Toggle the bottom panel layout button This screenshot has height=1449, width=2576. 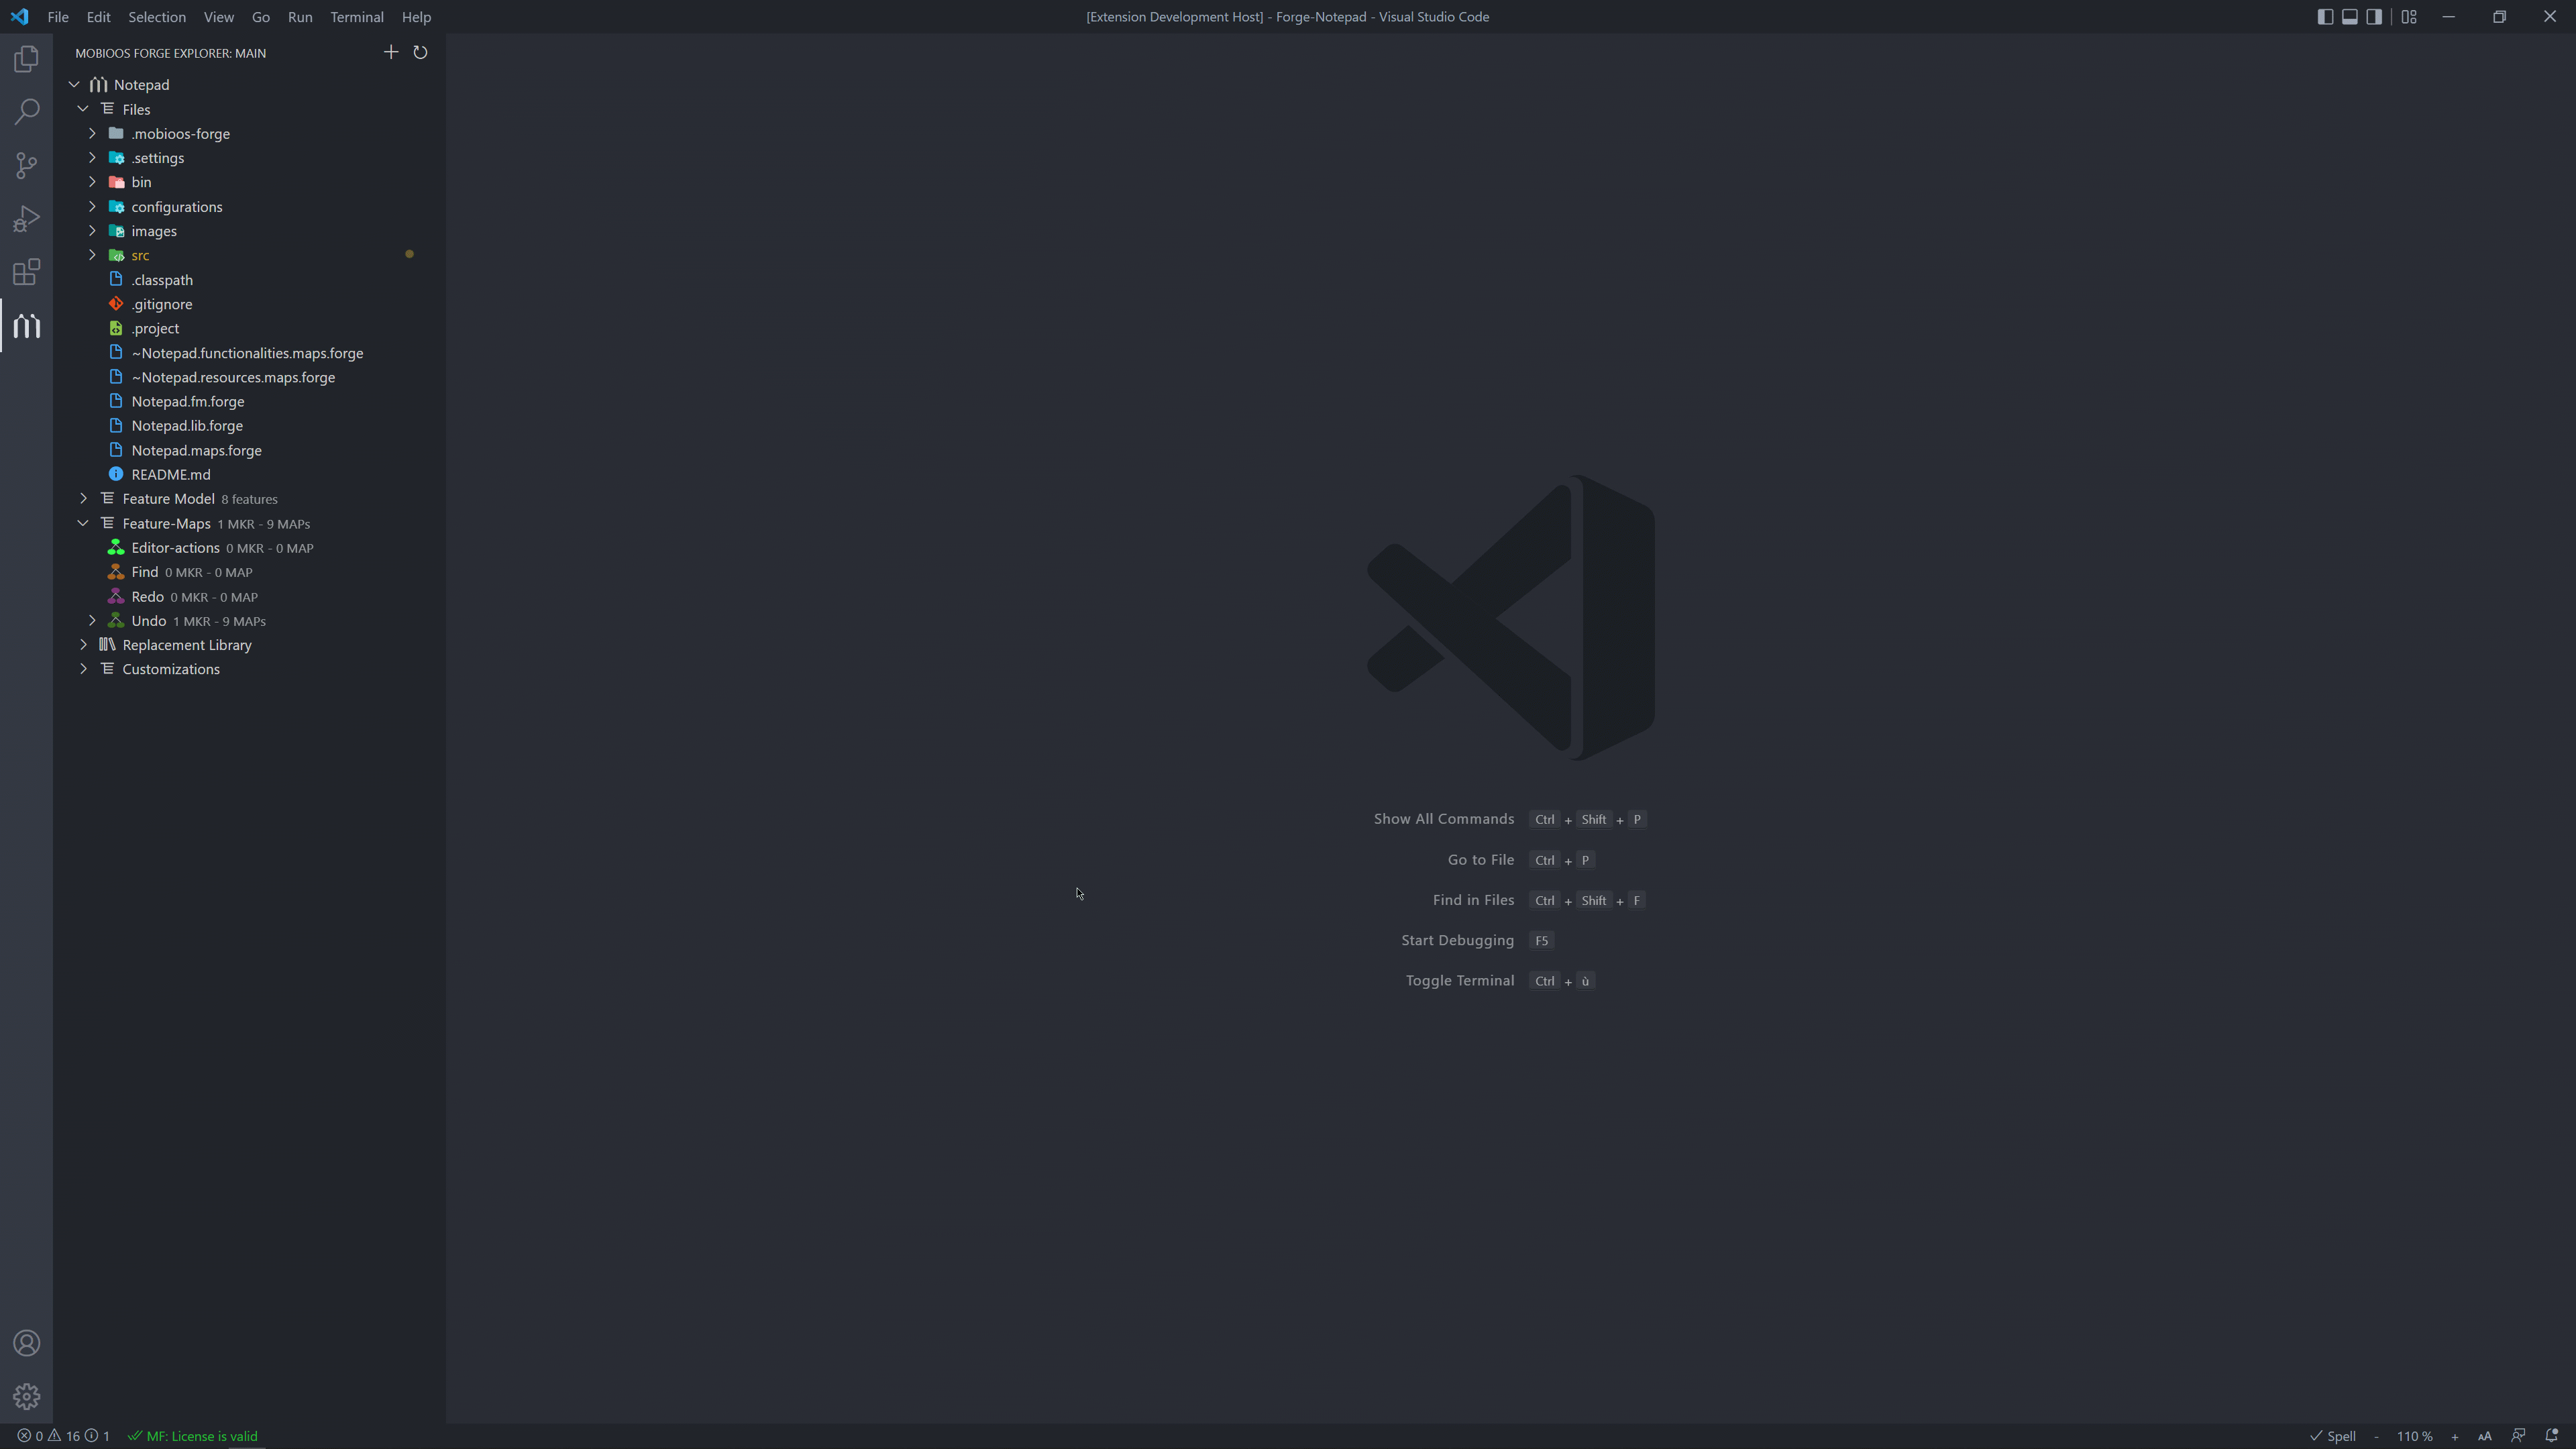(2350, 17)
